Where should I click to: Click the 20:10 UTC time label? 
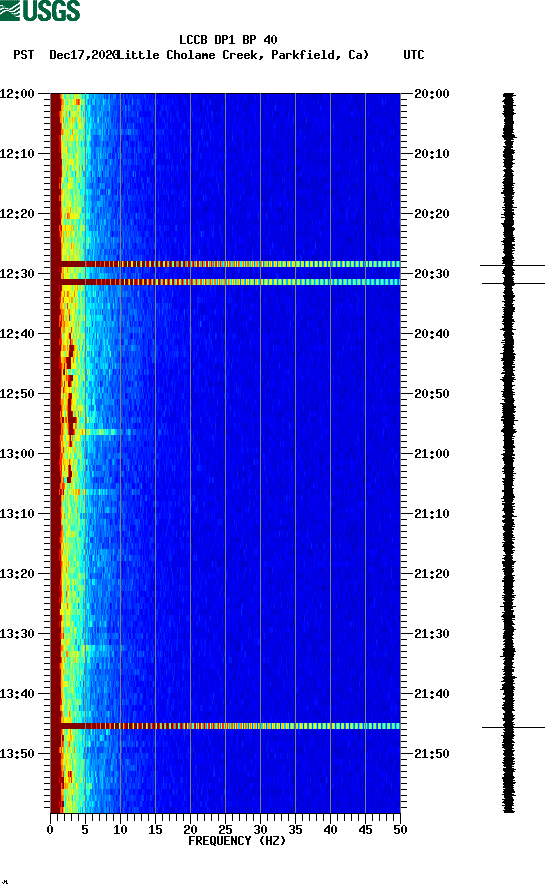click(432, 153)
